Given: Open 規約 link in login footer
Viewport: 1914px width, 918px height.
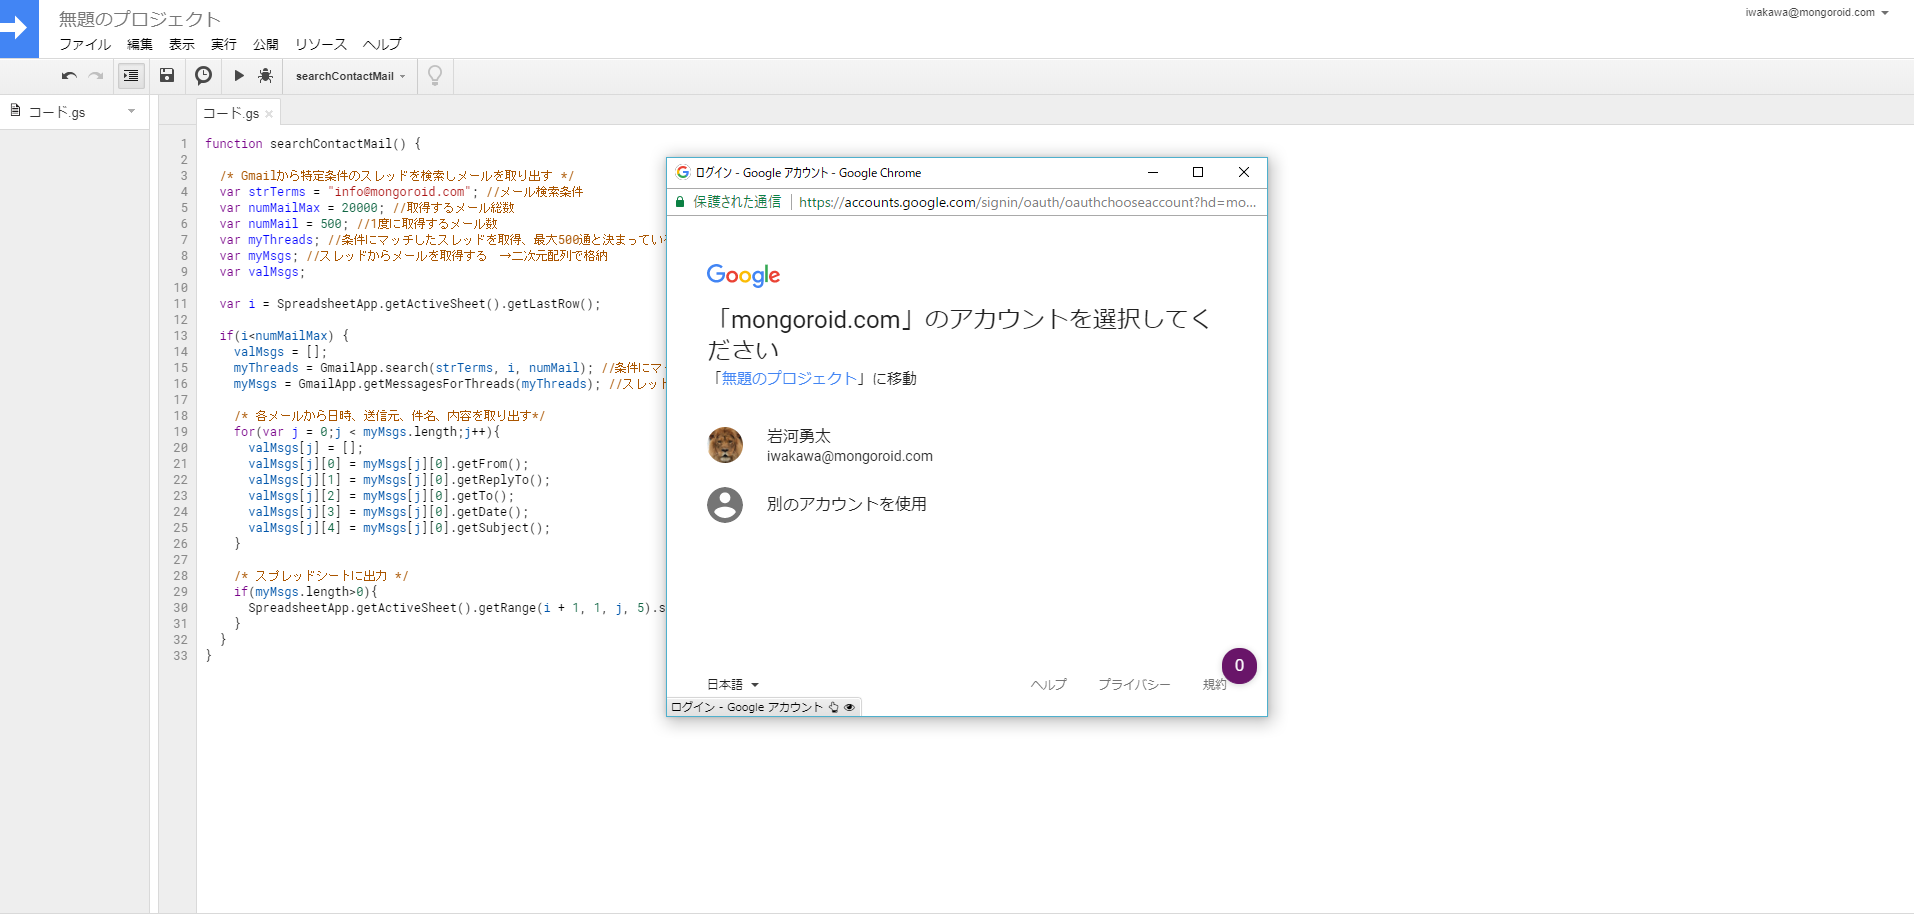Looking at the screenshot, I should pos(1214,685).
